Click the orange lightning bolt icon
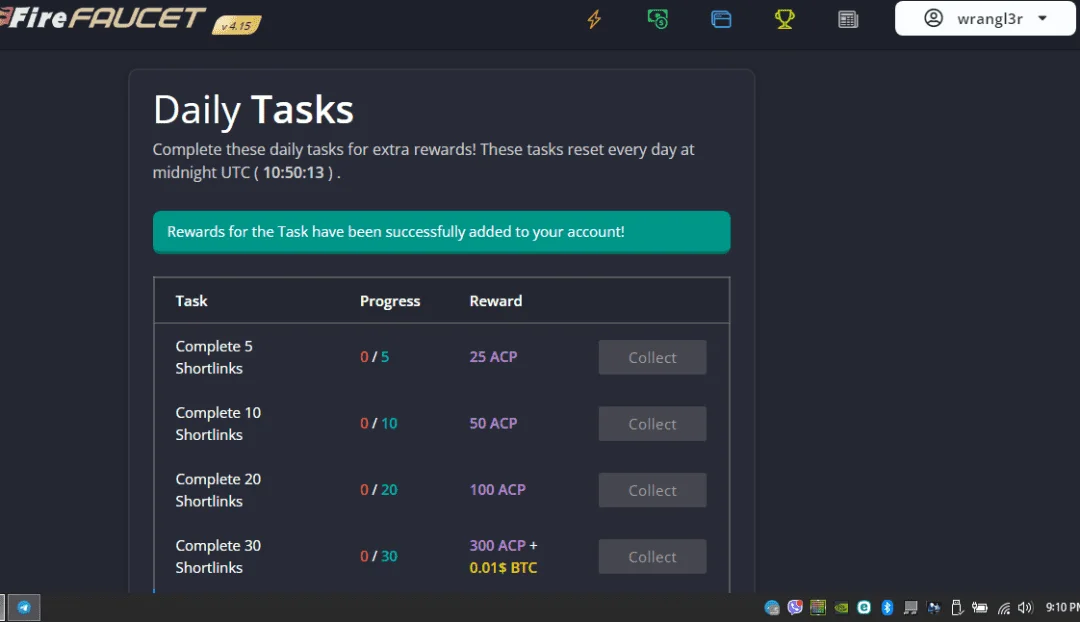The width and height of the screenshot is (1080, 622). [594, 19]
